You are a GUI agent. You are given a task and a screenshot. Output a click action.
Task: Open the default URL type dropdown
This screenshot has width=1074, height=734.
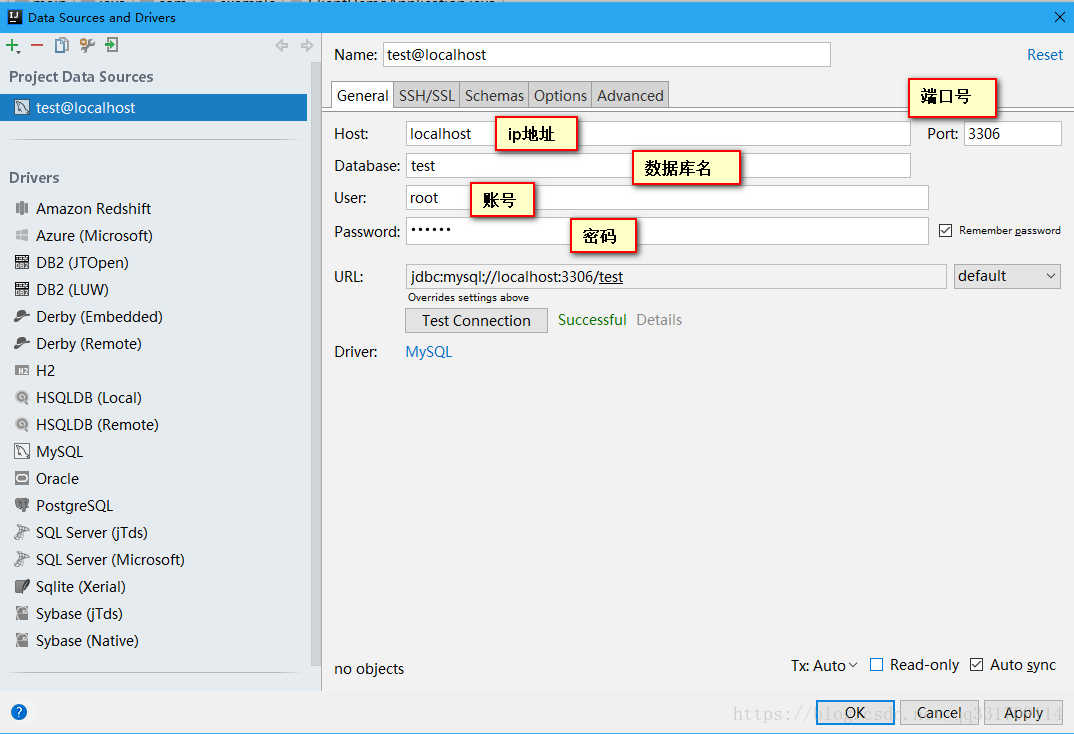pyautogui.click(x=1007, y=276)
